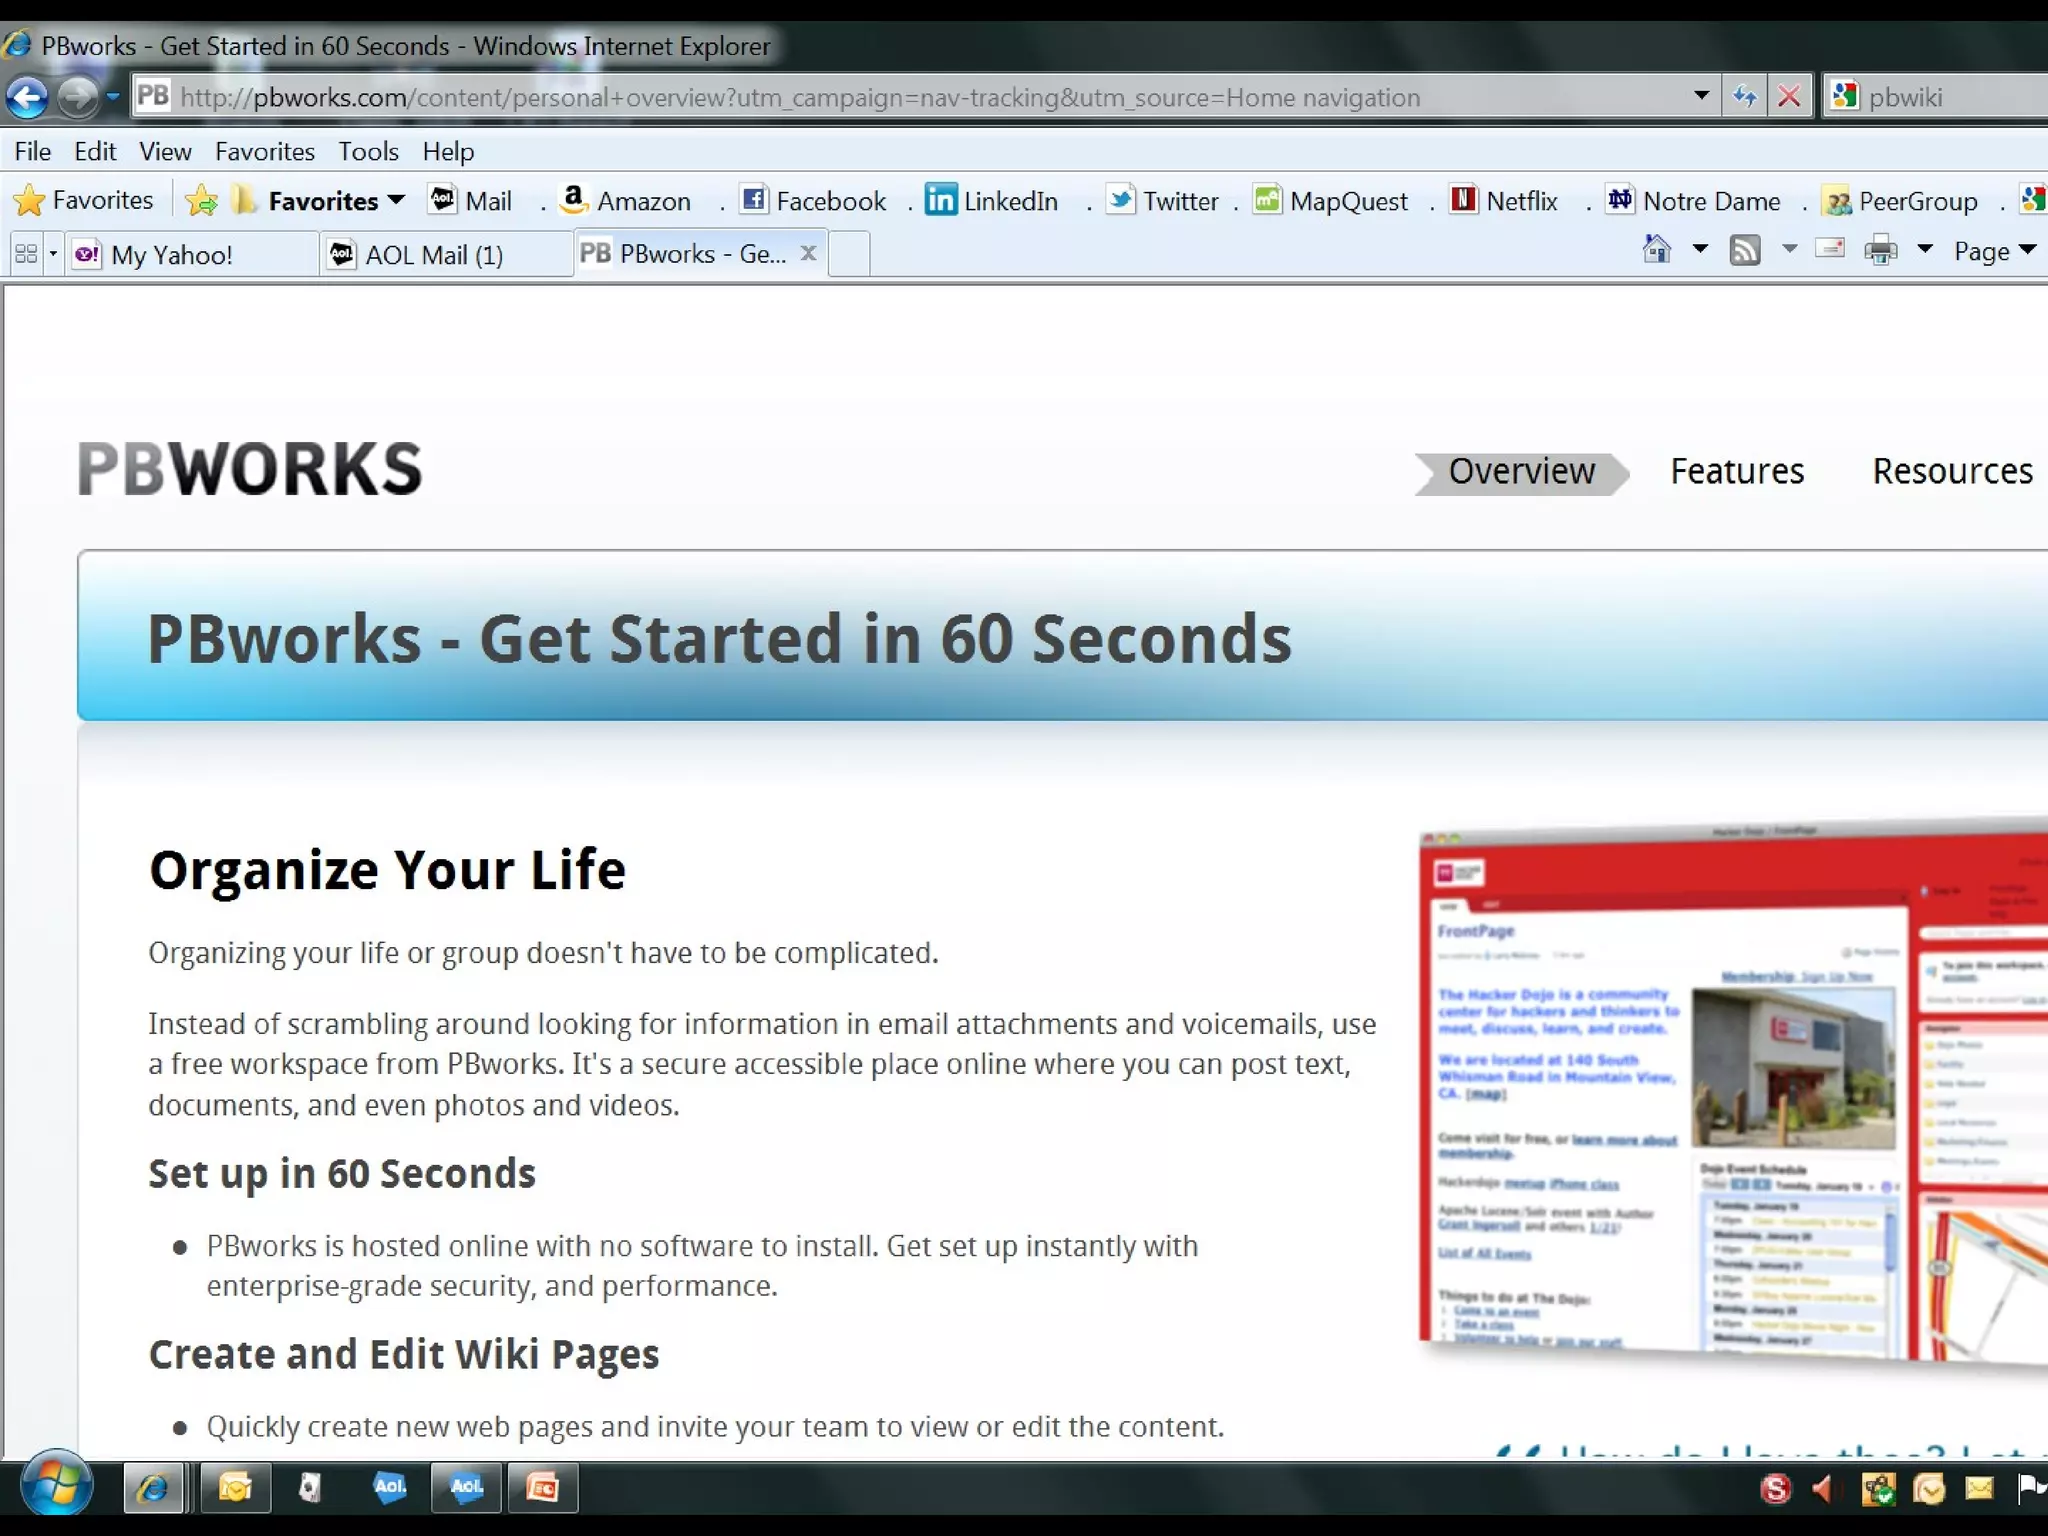The image size is (2048, 1536).
Task: Select the Overview navigation tab
Action: click(x=1522, y=472)
